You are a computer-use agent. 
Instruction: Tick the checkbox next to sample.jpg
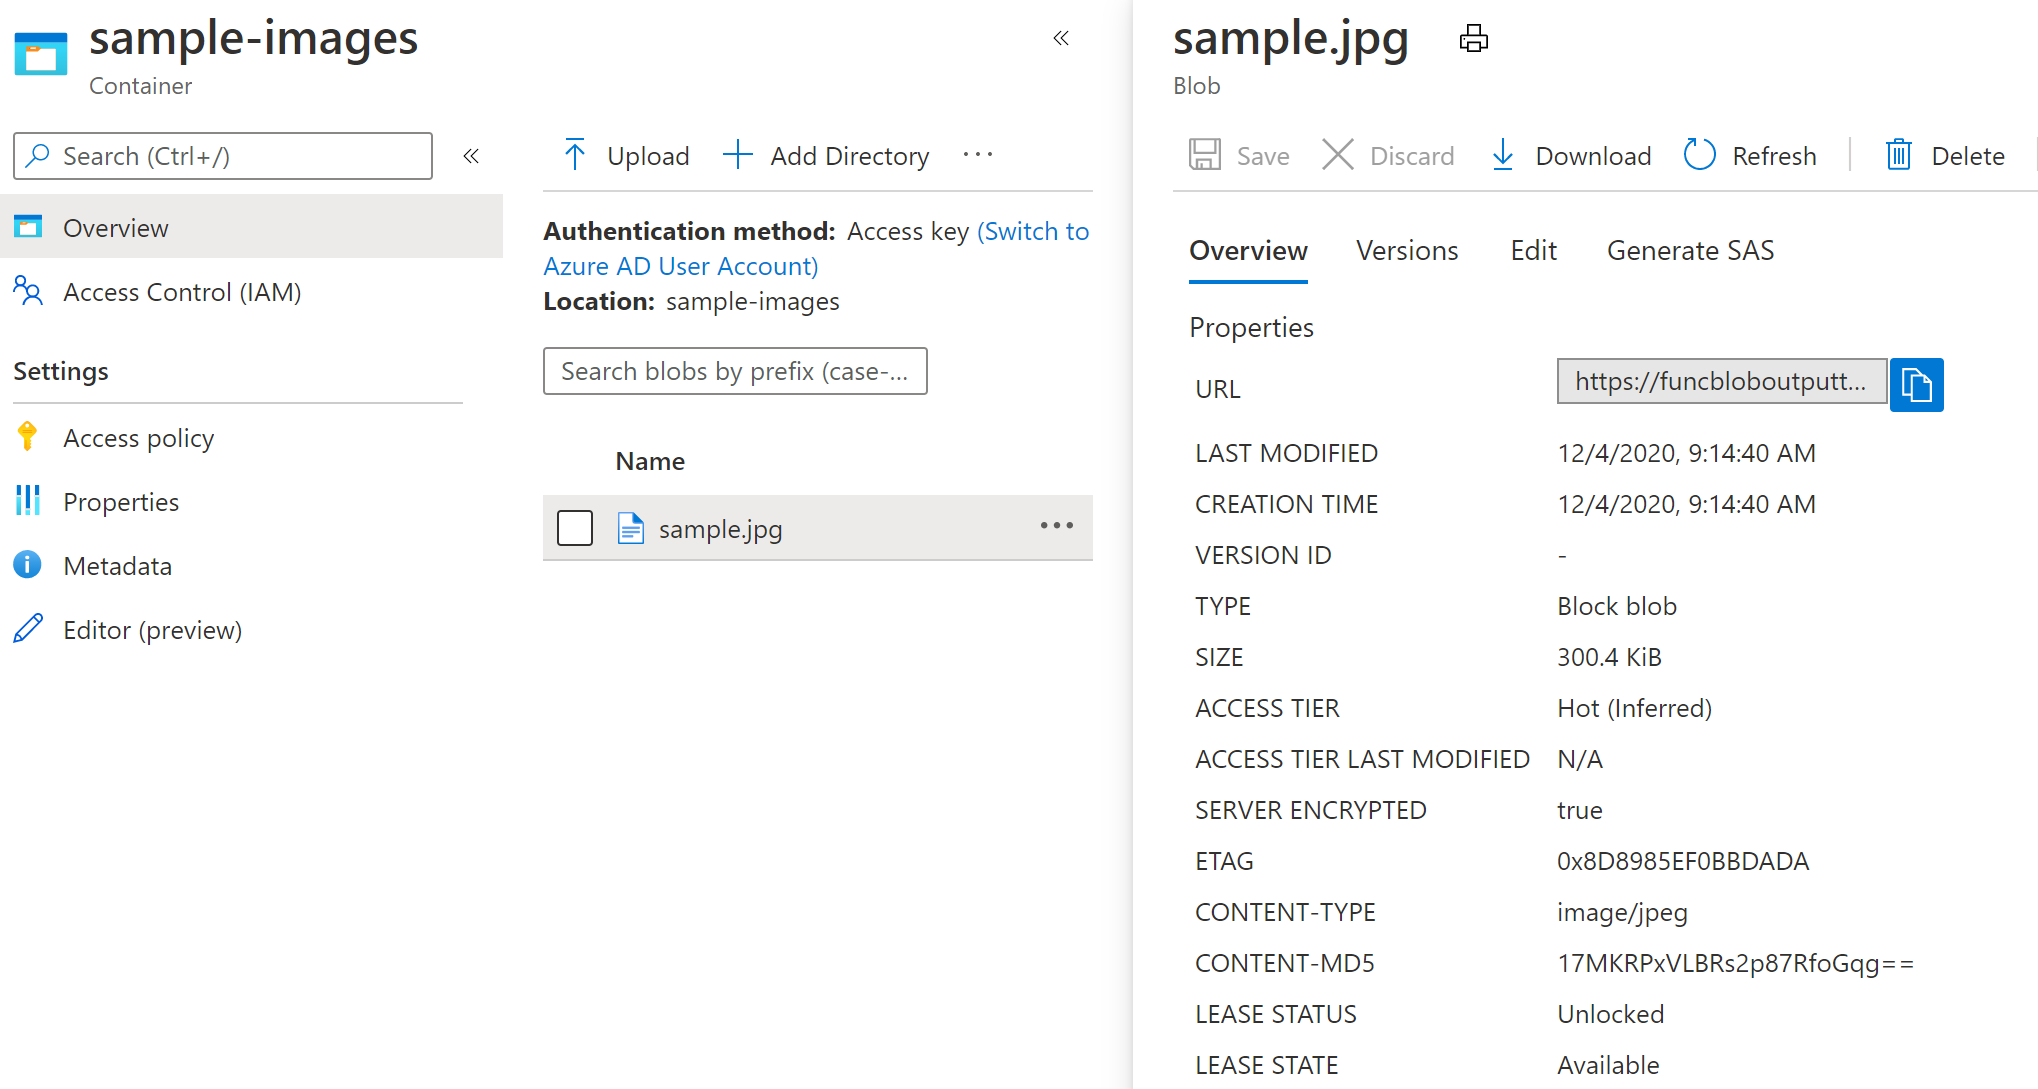(575, 528)
